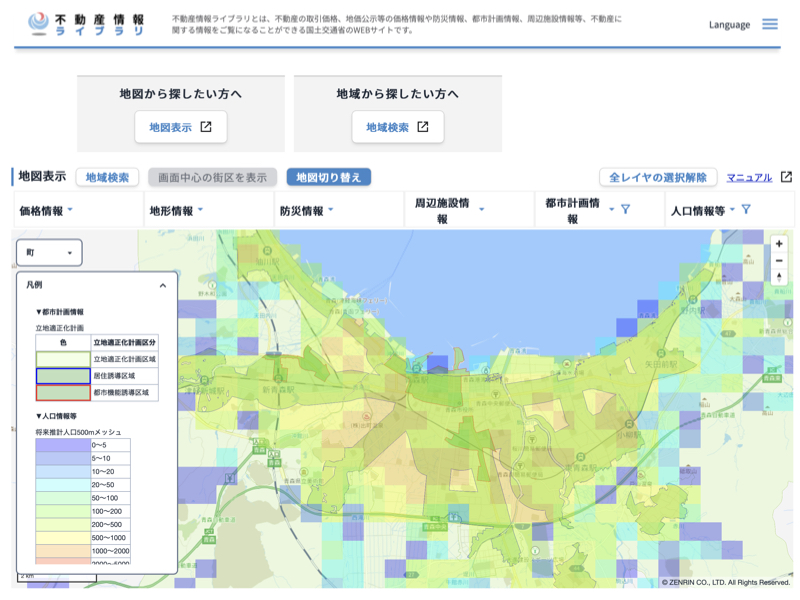
Task: Zoom out on the map
Action: pos(779,261)
